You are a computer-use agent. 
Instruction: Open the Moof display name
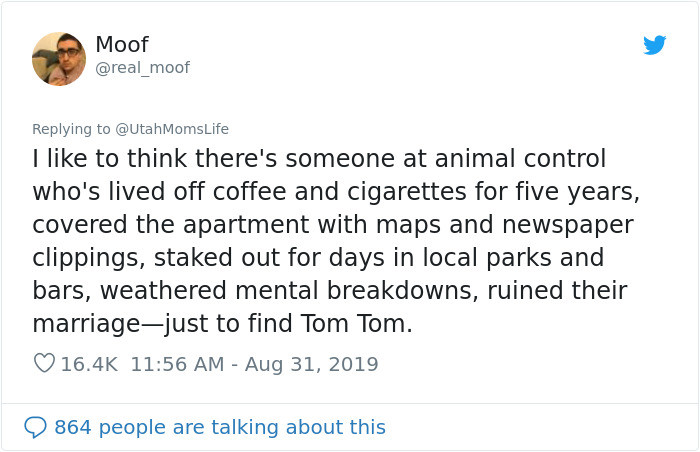(122, 44)
